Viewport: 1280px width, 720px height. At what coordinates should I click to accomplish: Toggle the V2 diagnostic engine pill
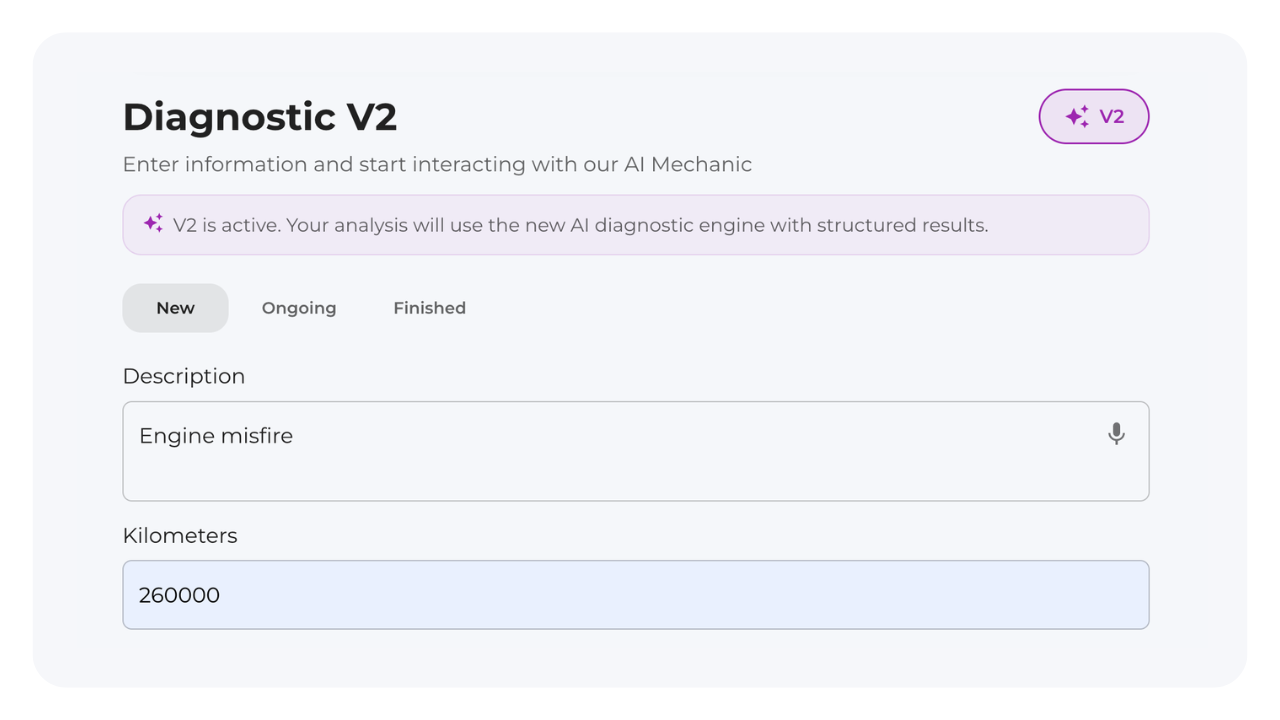pyautogui.click(x=1093, y=117)
